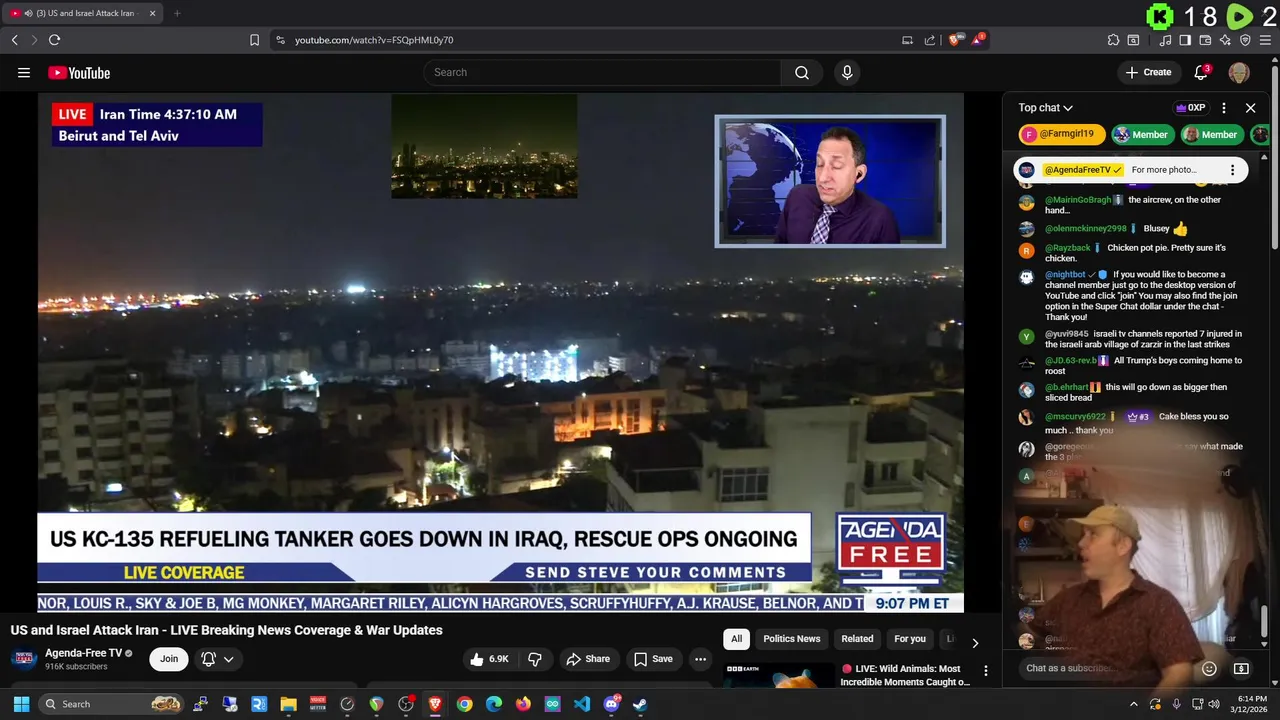
Task: Open the Brave Wallet icon
Action: pyautogui.click(x=1205, y=40)
